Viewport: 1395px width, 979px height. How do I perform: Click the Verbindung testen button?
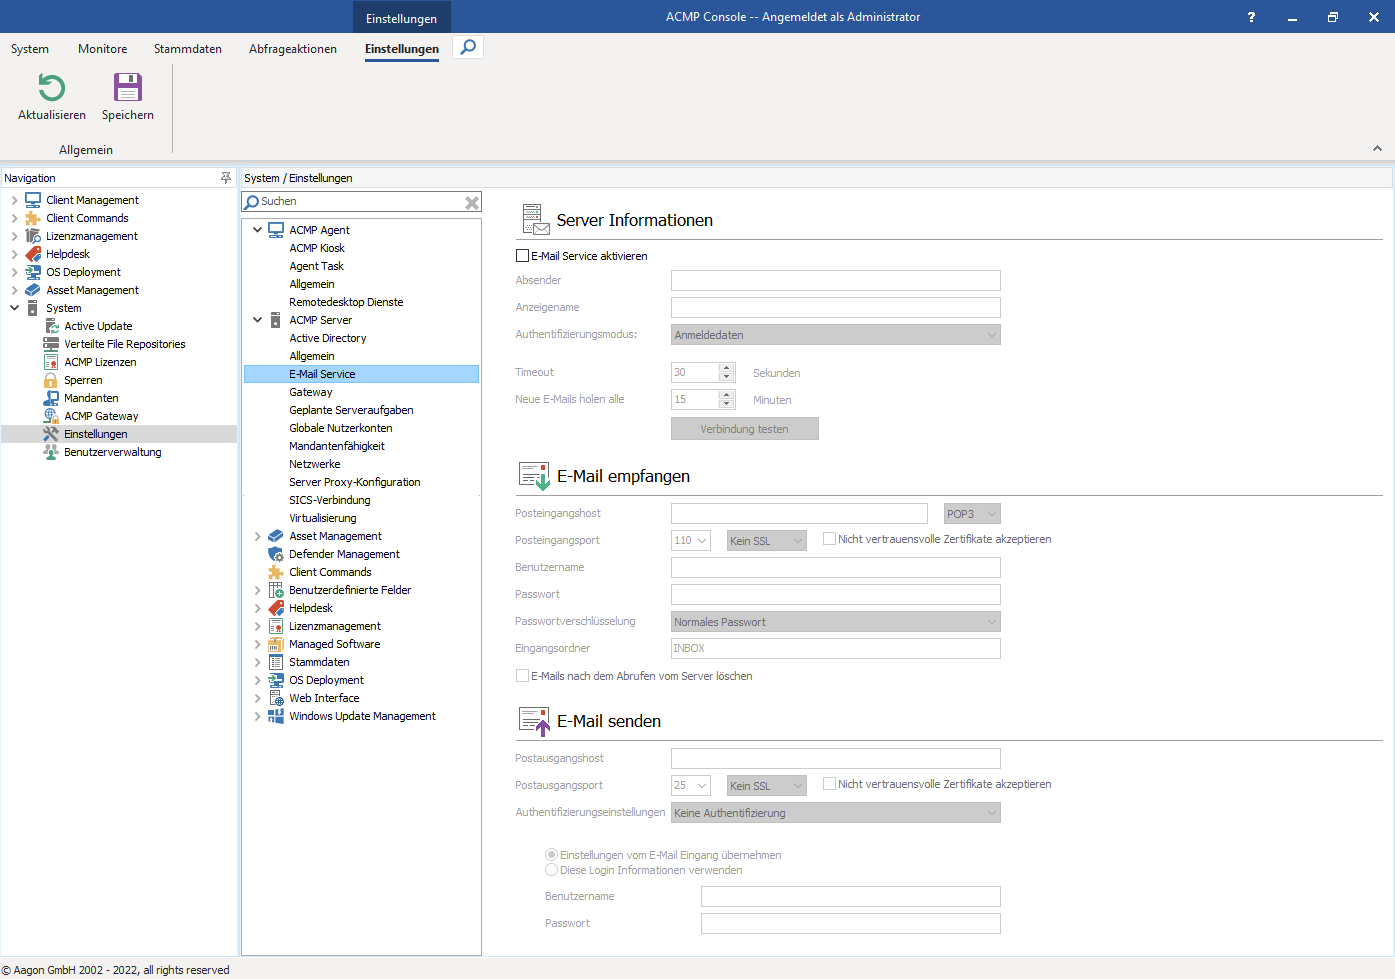click(x=744, y=429)
